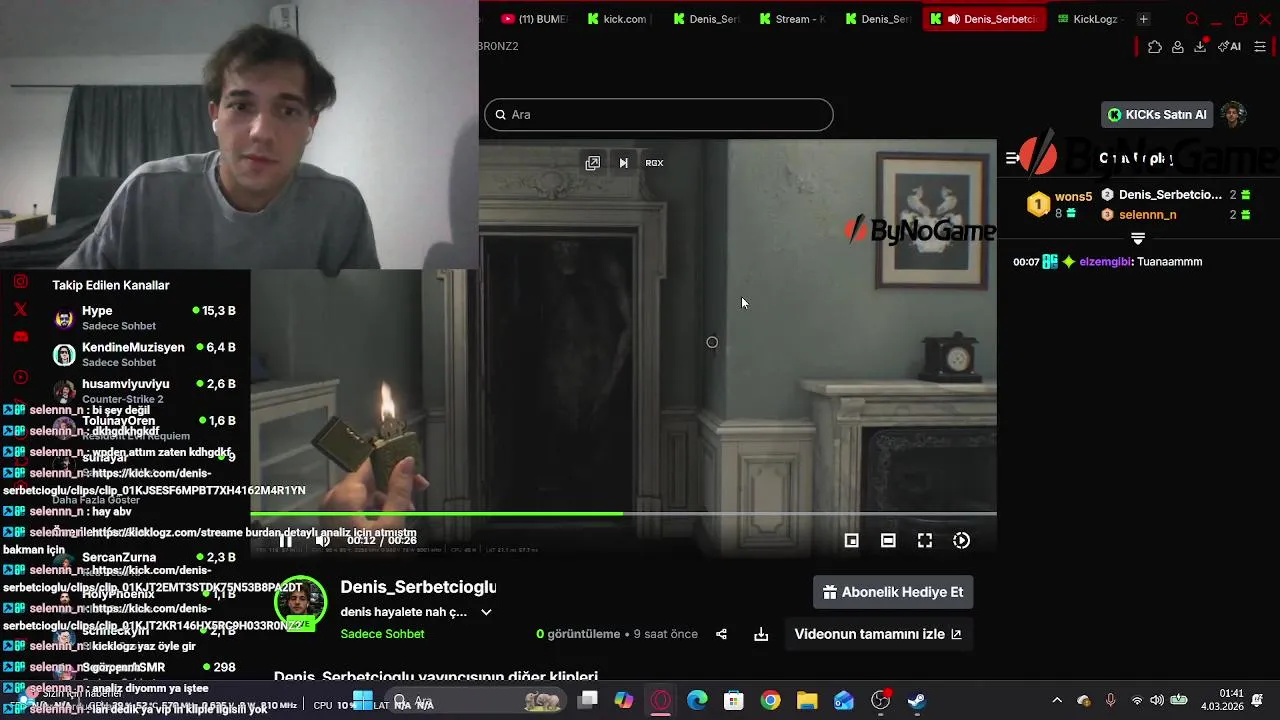1280x720 pixels.
Task: Open playback speed settings icon
Action: coord(961,541)
